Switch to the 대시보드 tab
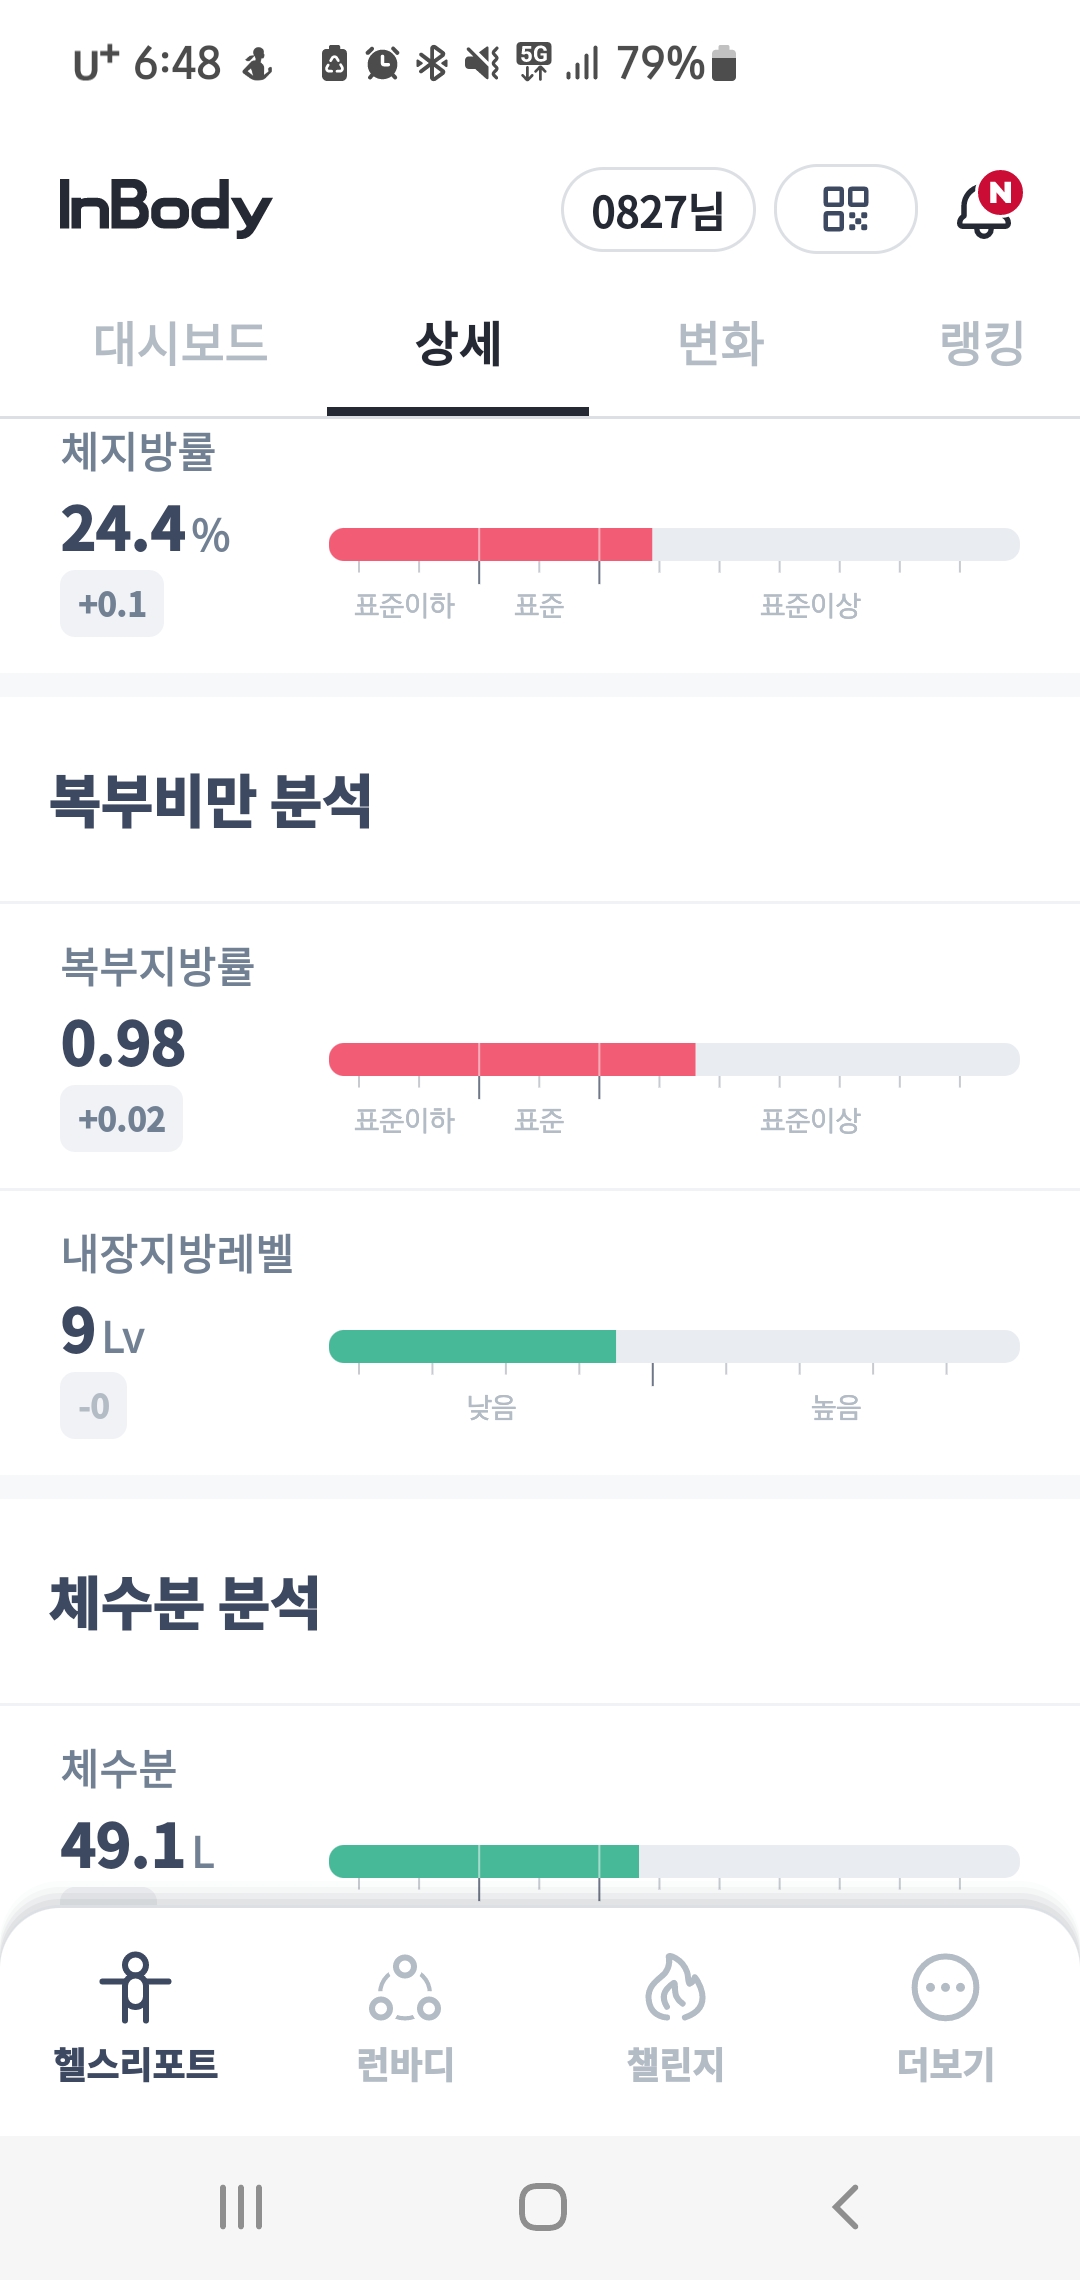This screenshot has height=2280, width=1080. point(180,343)
